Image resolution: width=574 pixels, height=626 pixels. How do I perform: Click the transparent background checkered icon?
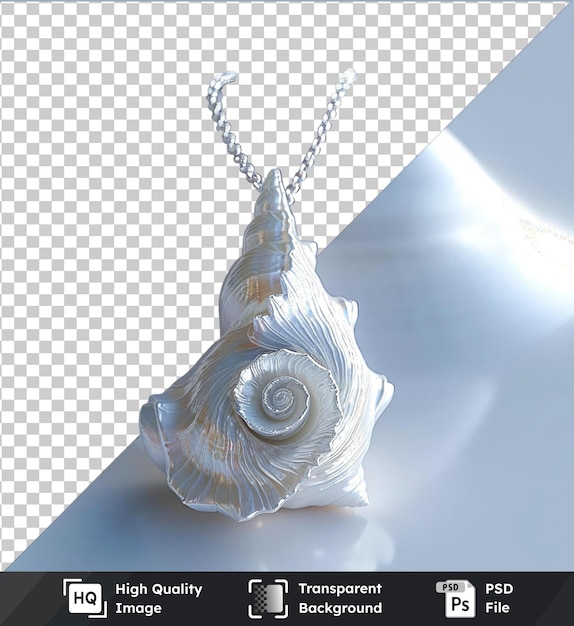268,598
